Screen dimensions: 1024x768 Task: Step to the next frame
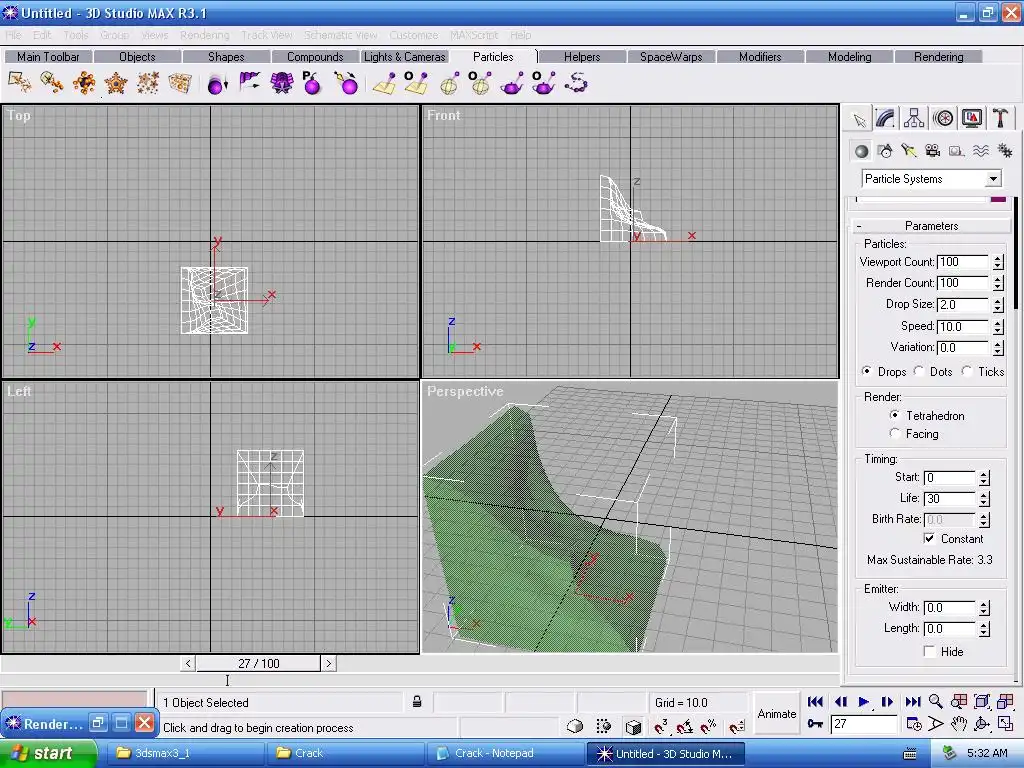(887, 701)
